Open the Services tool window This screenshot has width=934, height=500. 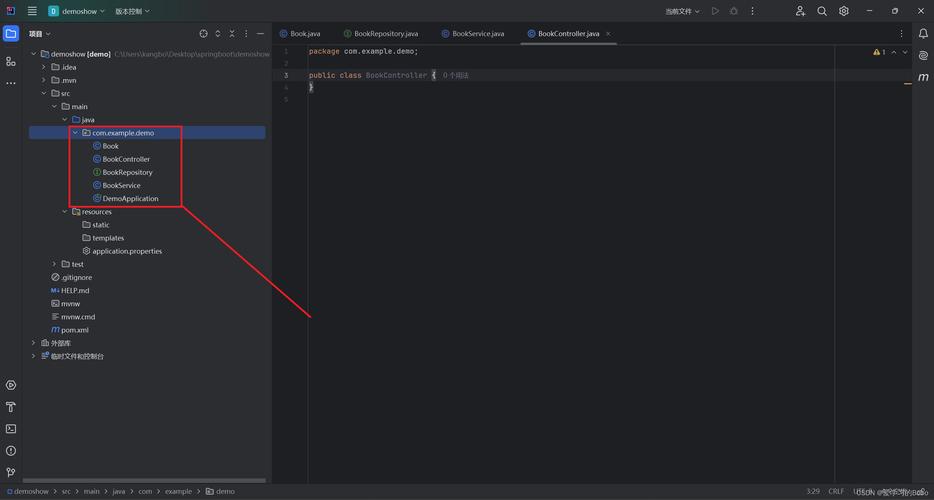[11, 385]
